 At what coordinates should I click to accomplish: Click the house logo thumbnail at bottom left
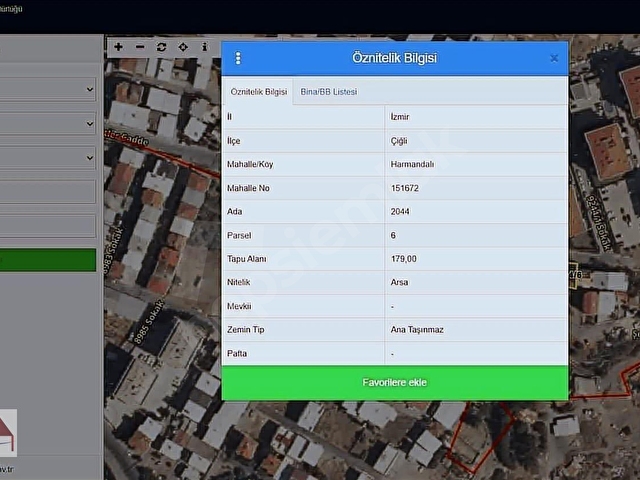[8, 433]
